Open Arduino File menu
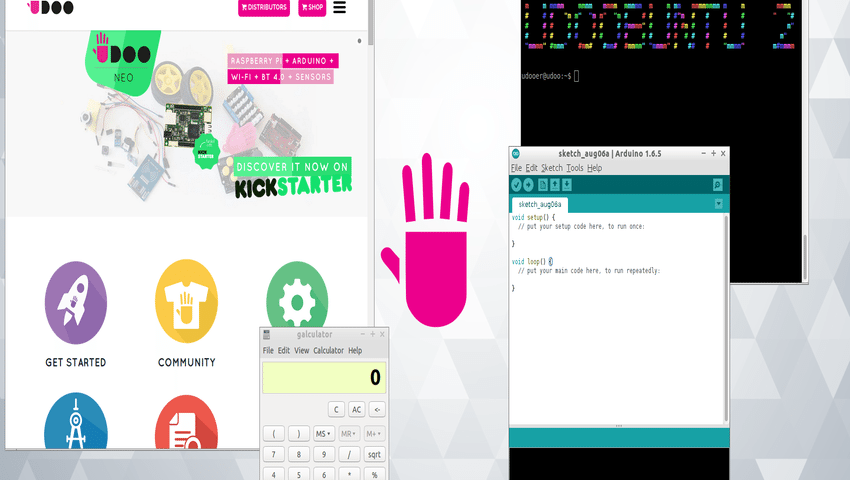The width and height of the screenshot is (850, 480). tap(516, 168)
